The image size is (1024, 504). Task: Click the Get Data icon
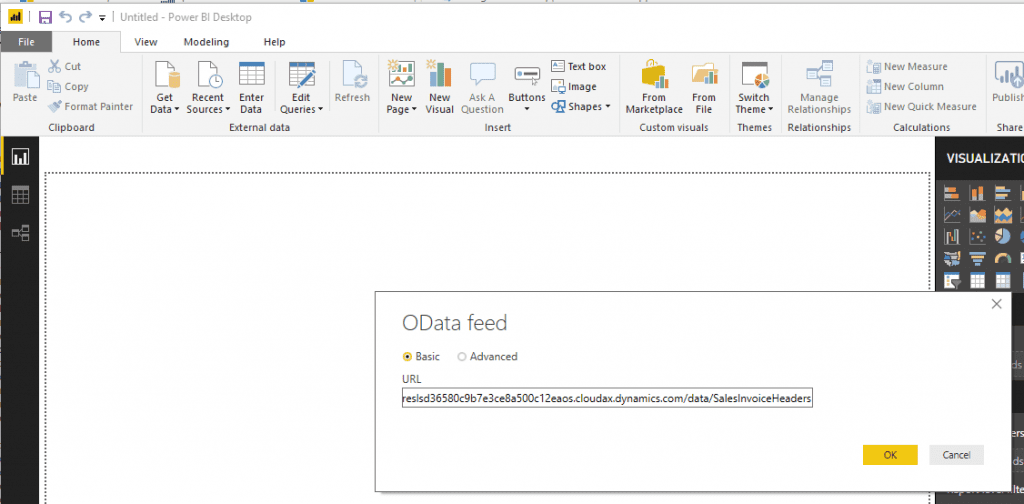point(164,78)
